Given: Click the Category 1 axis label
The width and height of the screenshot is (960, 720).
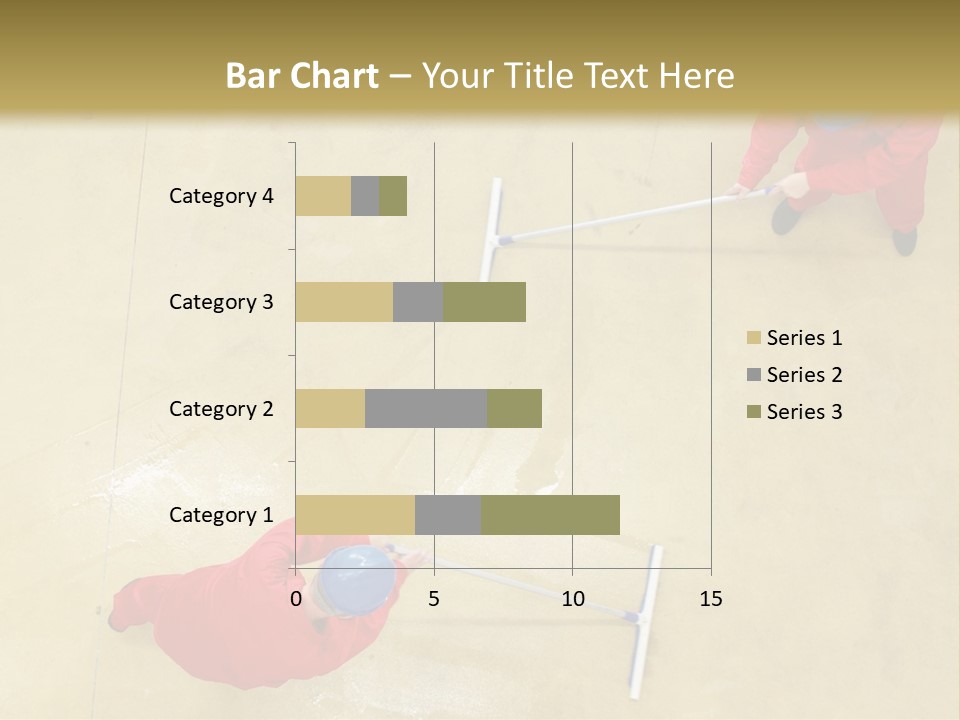Looking at the screenshot, I should coord(221,515).
